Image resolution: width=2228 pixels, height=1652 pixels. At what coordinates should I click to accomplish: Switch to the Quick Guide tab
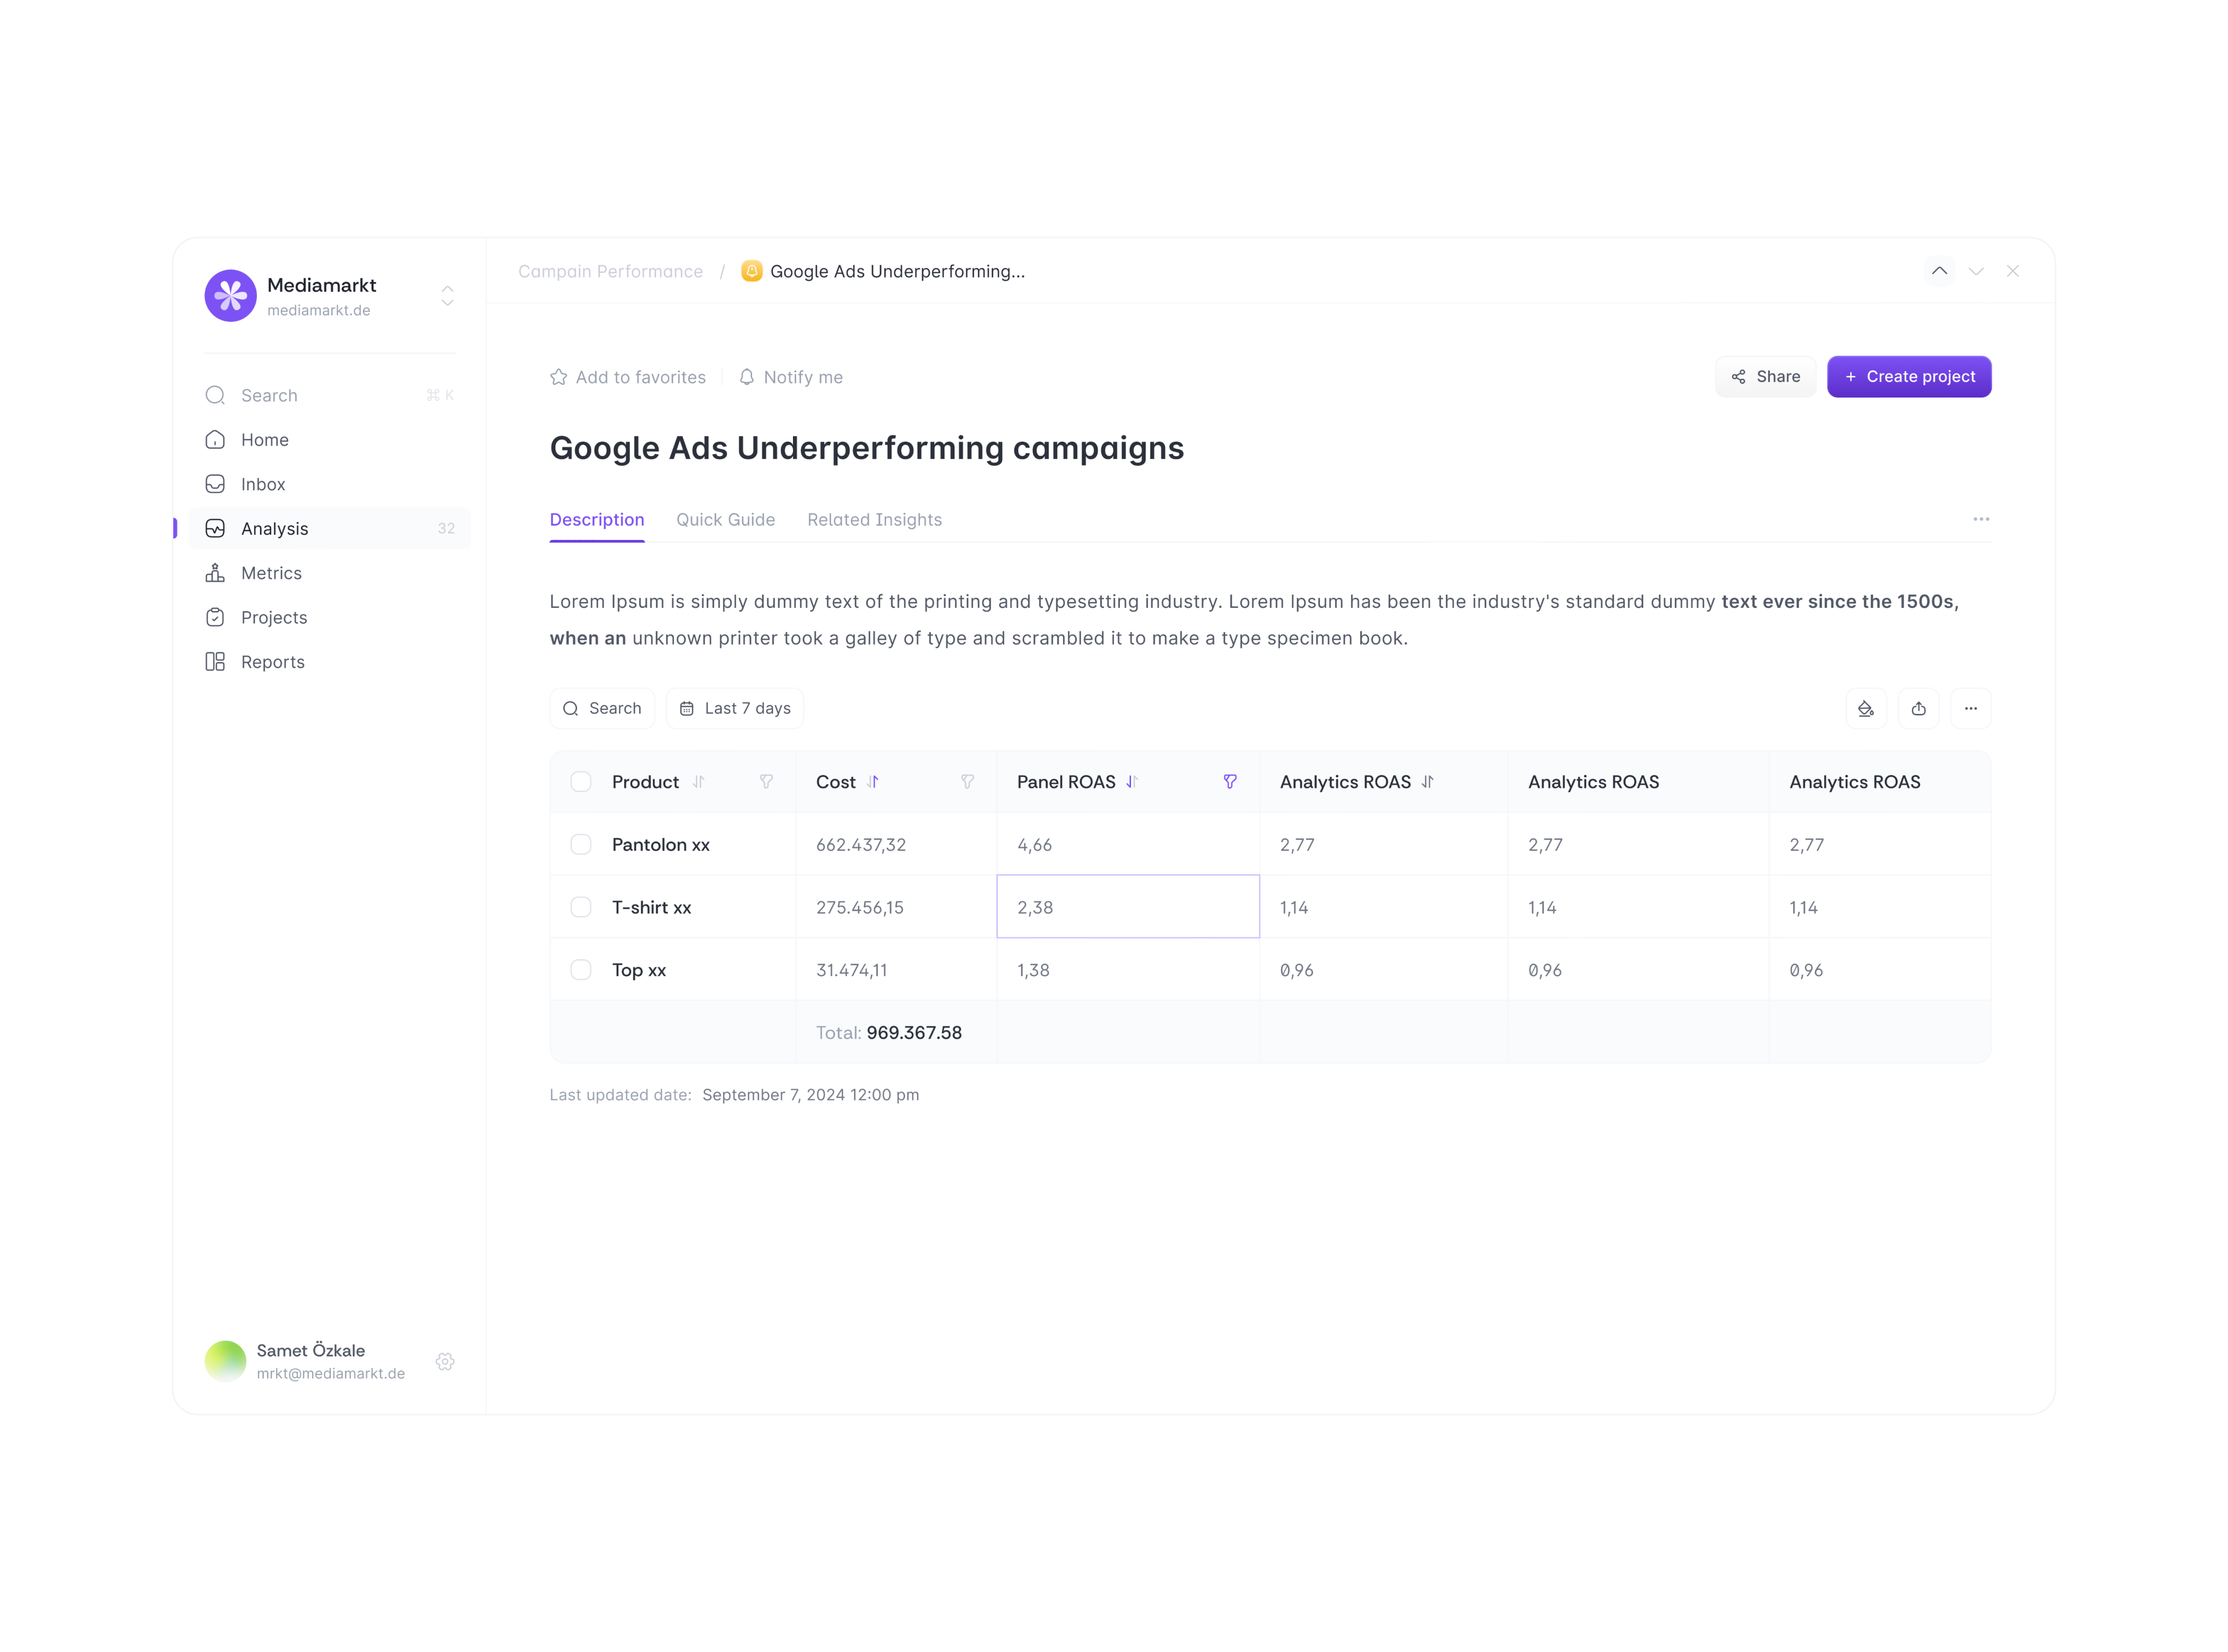tap(725, 520)
